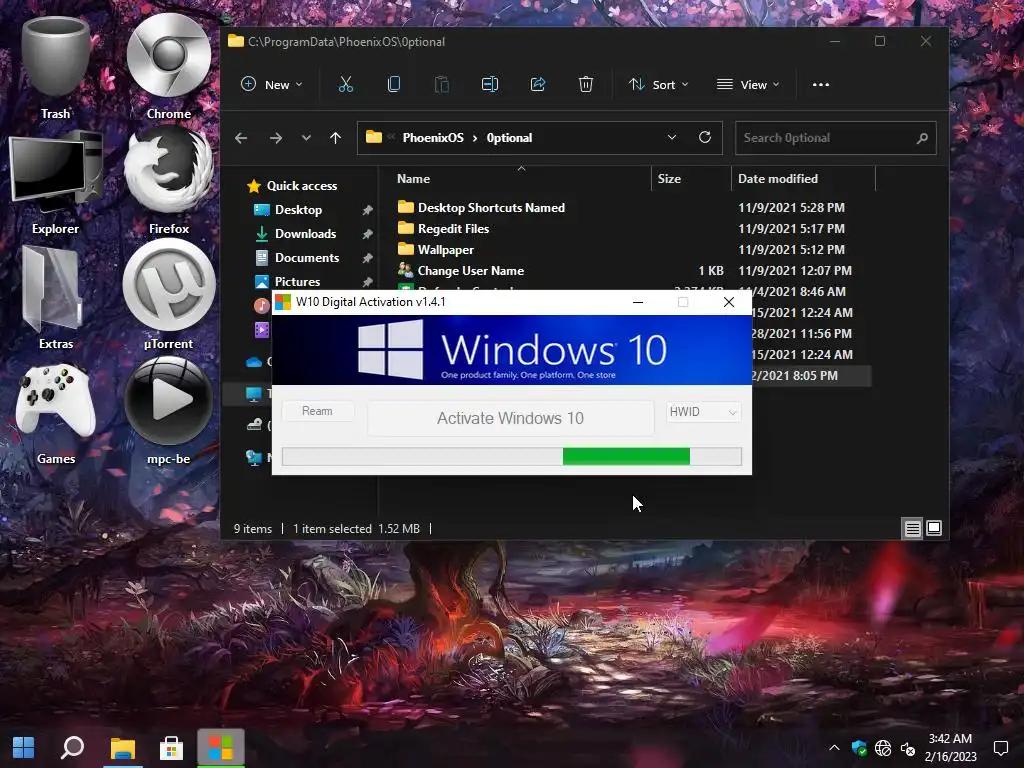Open Microsoft Store from the taskbar
Screen dimensions: 1024x768
[x=171, y=748]
